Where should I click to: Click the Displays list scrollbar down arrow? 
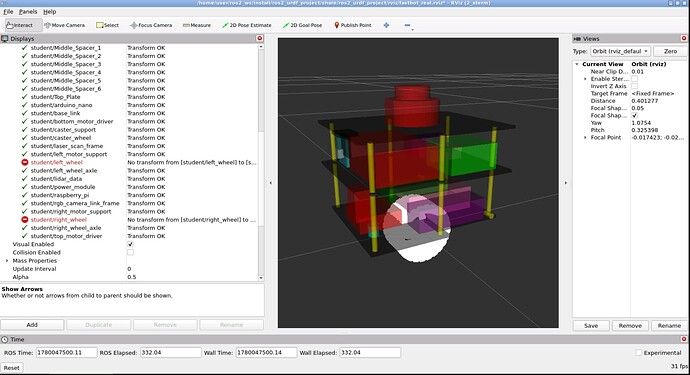click(x=261, y=278)
